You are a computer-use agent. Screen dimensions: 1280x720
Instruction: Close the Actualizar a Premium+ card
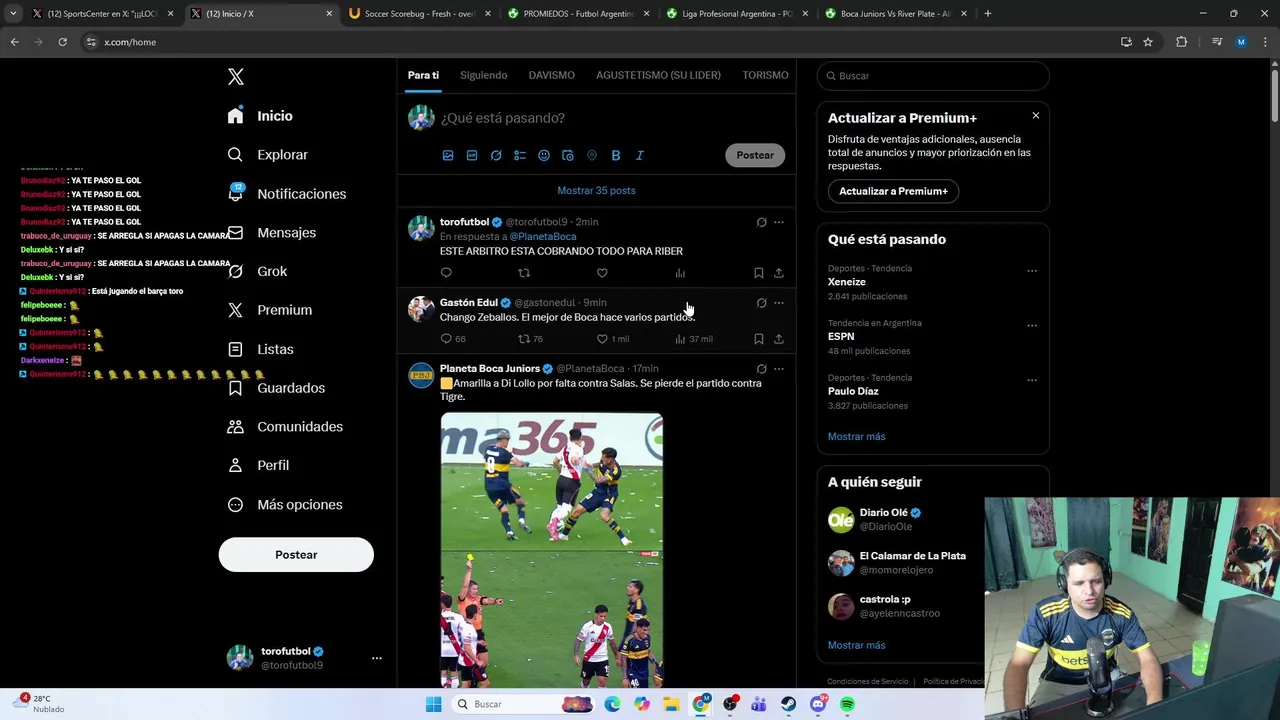1035,116
